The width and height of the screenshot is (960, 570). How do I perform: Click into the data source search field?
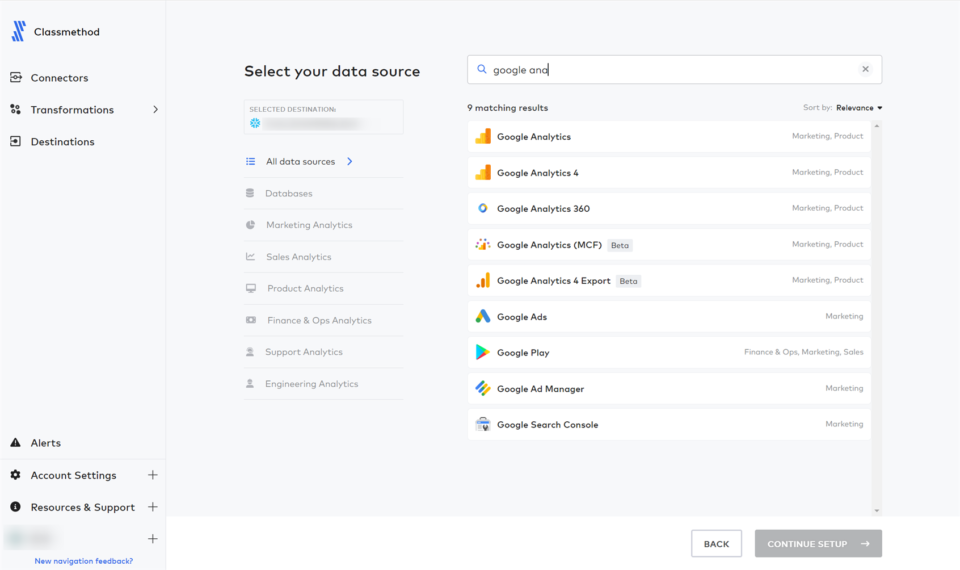[x=670, y=70]
